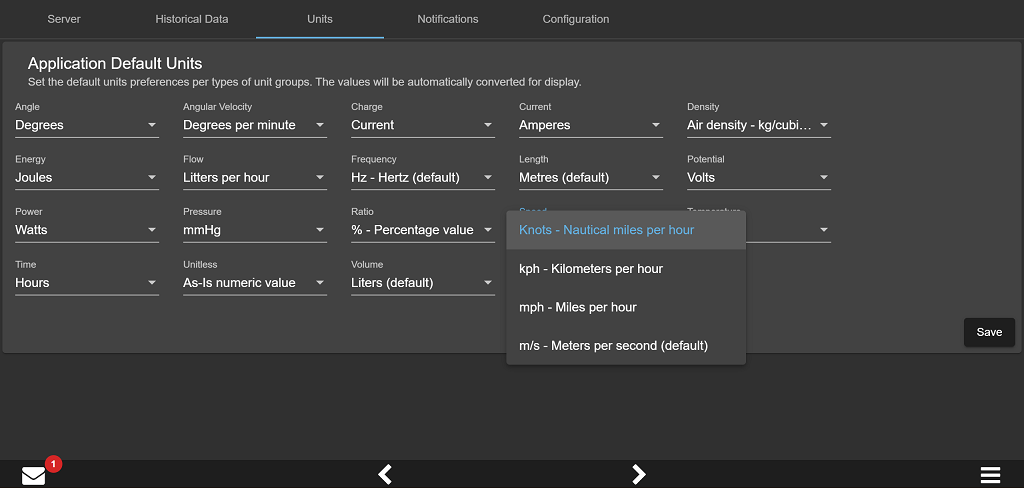Go to next page with right chevron
1024x488 pixels.
point(639,474)
